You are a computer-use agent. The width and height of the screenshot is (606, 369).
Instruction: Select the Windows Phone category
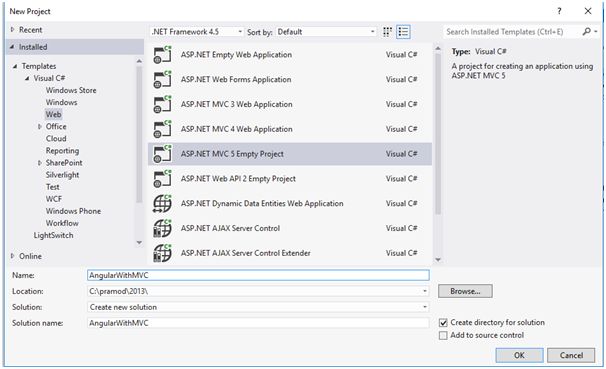click(x=73, y=211)
